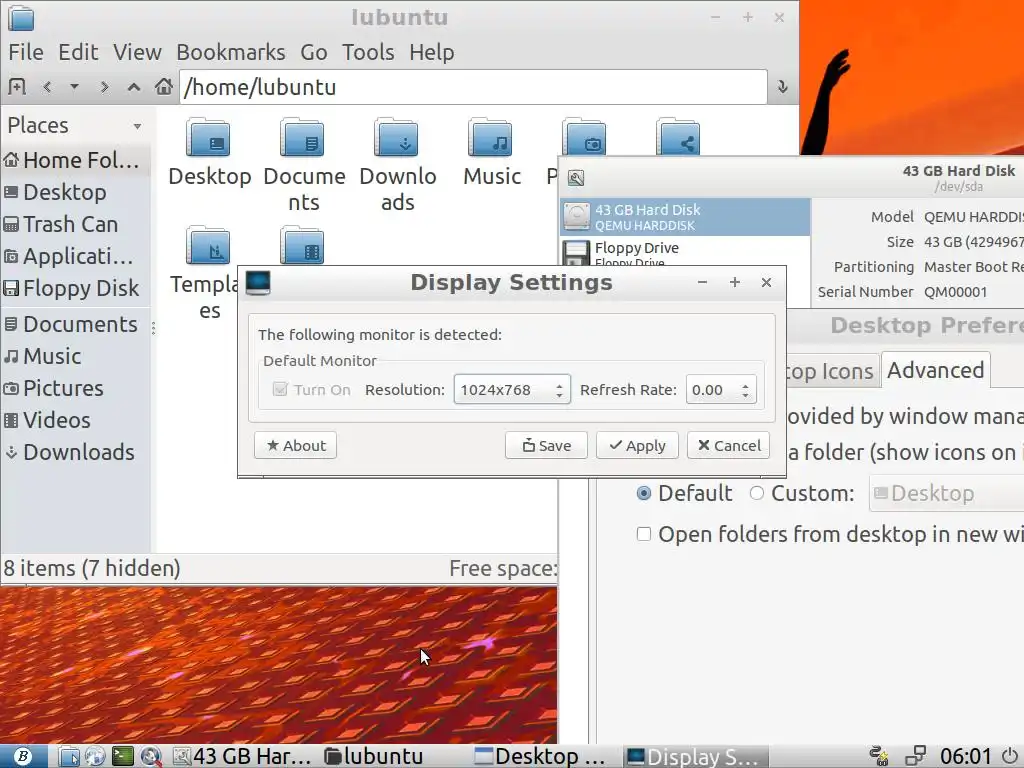Go forward with the right arrow icon

[x=104, y=86]
